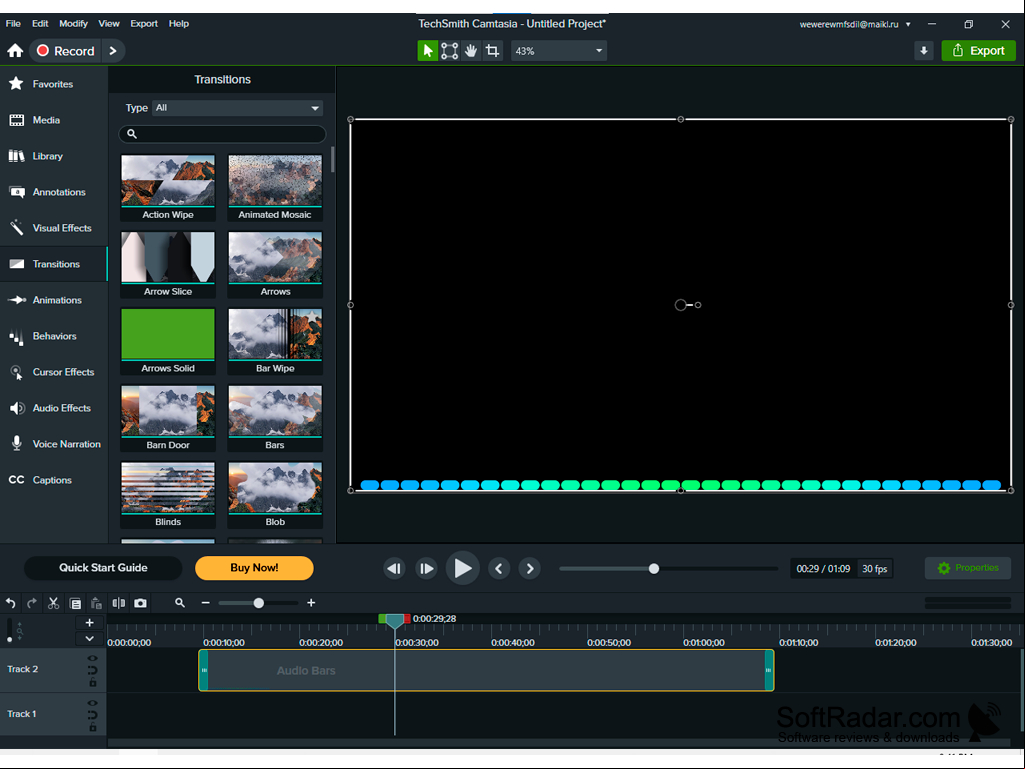Redo the last undone action
This screenshot has height=769, width=1025.
pos(31,603)
